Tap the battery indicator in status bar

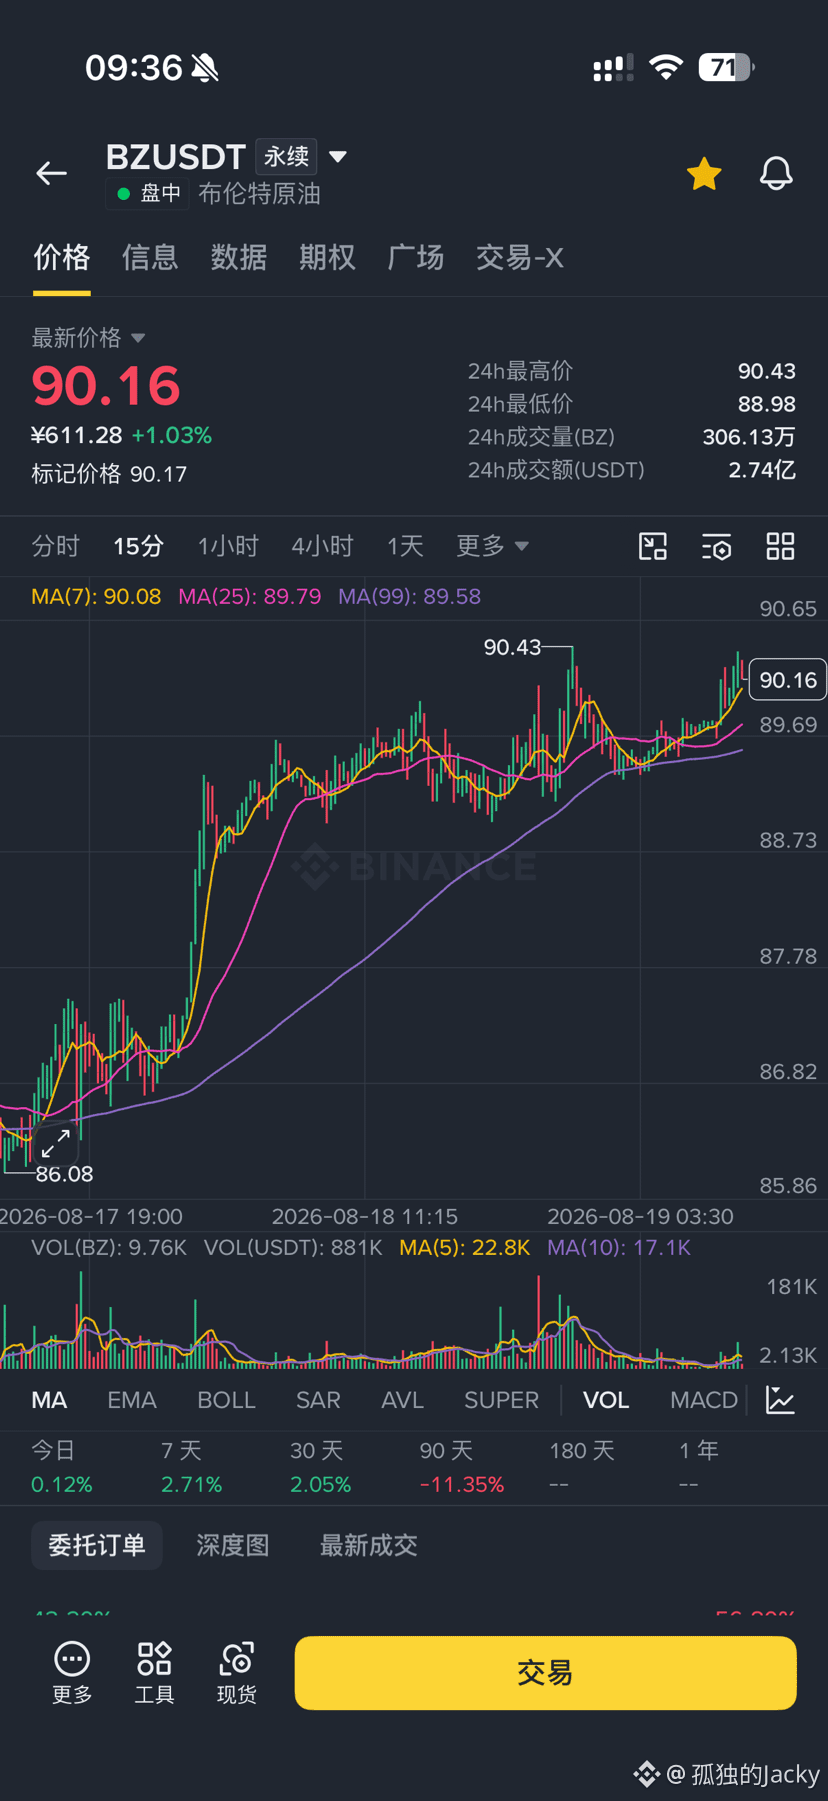pyautogui.click(x=727, y=67)
